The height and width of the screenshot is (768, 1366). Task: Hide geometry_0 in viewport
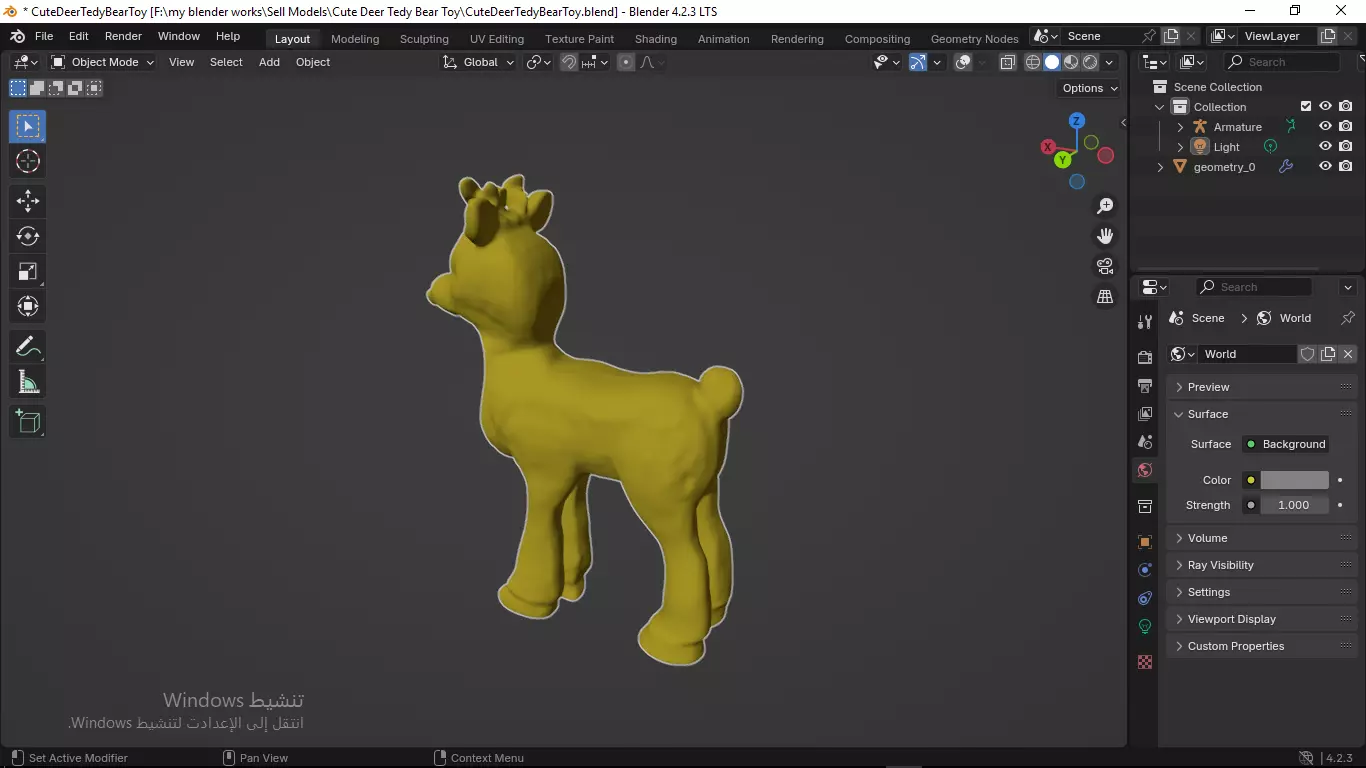[1325, 167]
